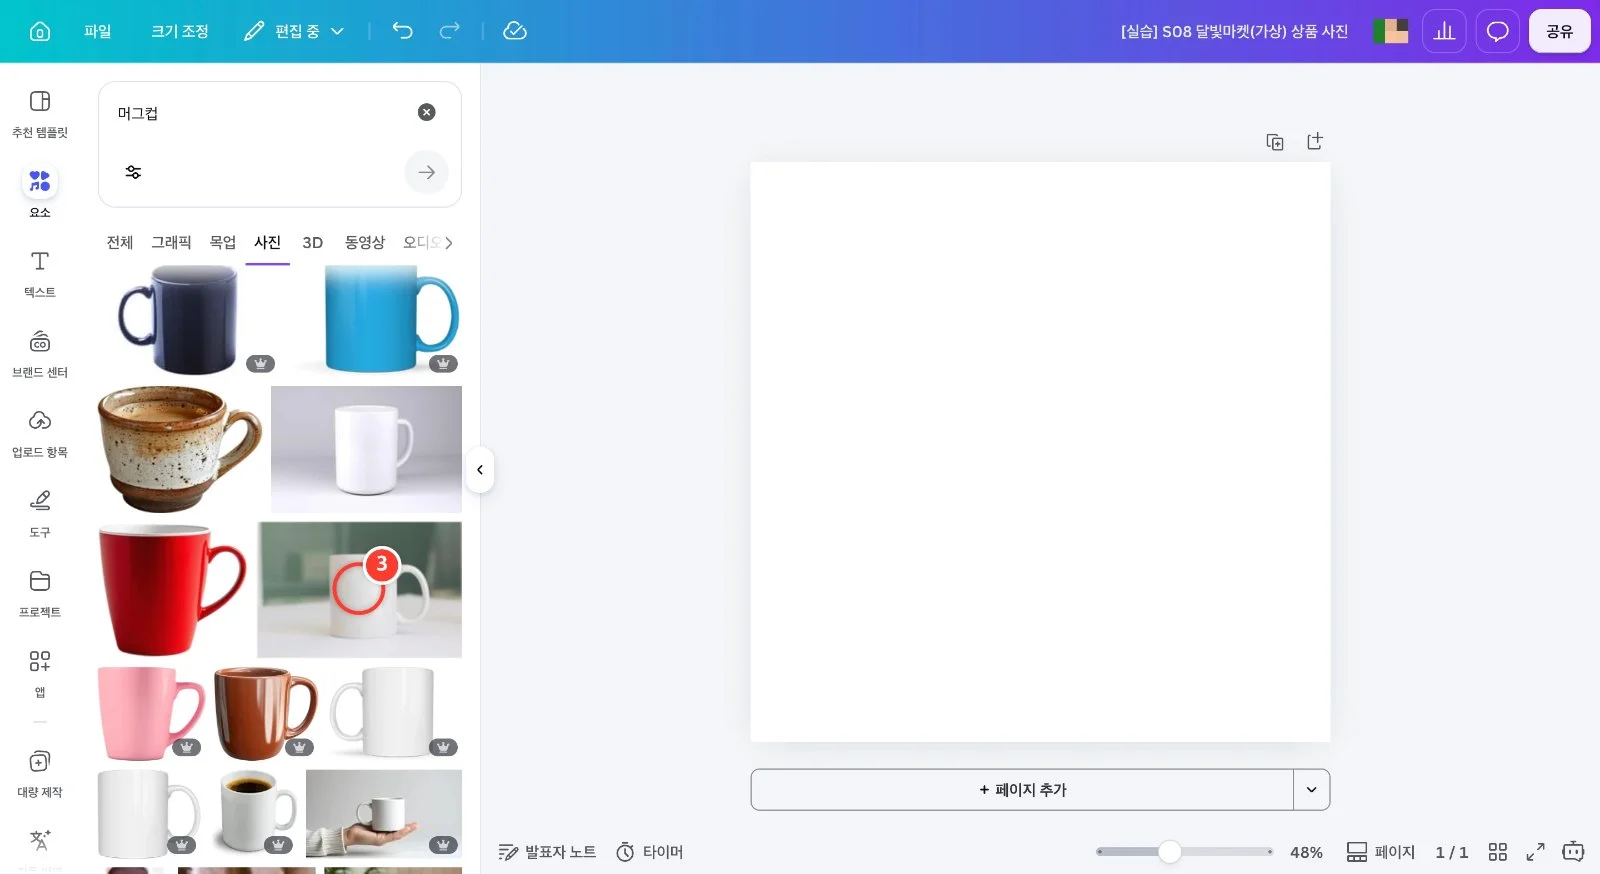The image size is (1600, 874).
Task: Open the grid view of pages
Action: pyautogui.click(x=1497, y=852)
